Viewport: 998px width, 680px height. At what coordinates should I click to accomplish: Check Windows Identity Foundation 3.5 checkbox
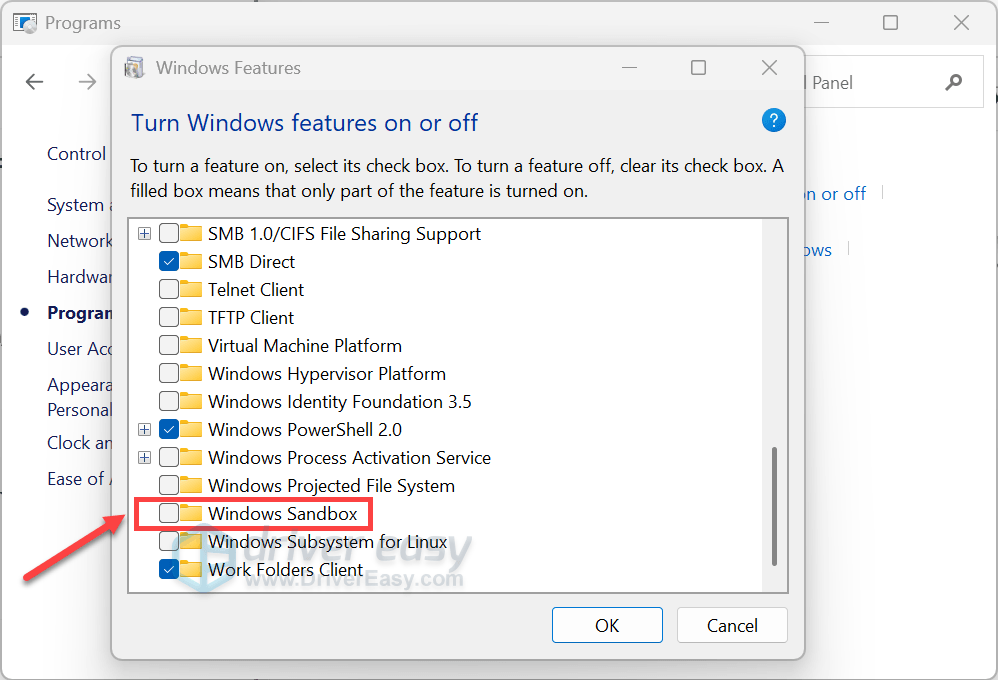[169, 401]
